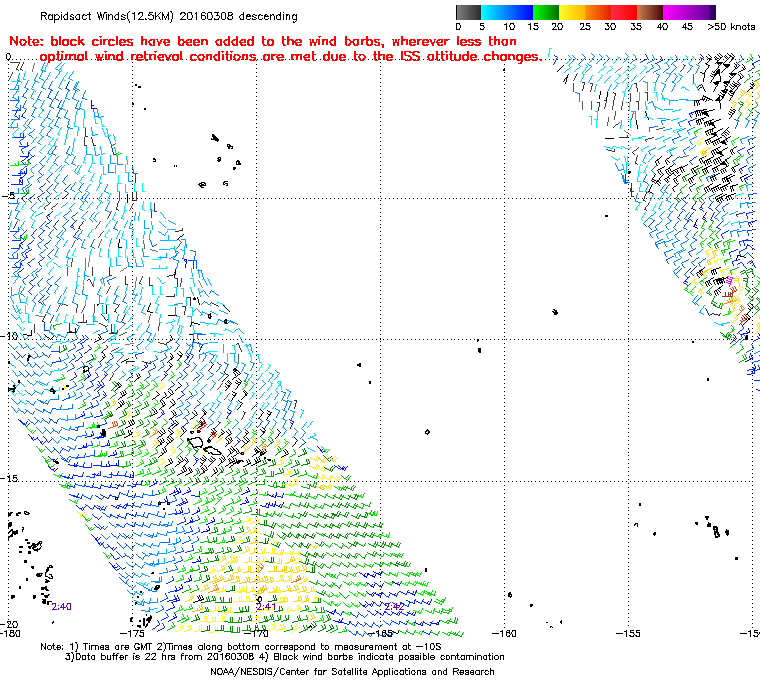
Task: Click the '3)Data buffer is 22 hrs' footer line
Action: pos(285,657)
